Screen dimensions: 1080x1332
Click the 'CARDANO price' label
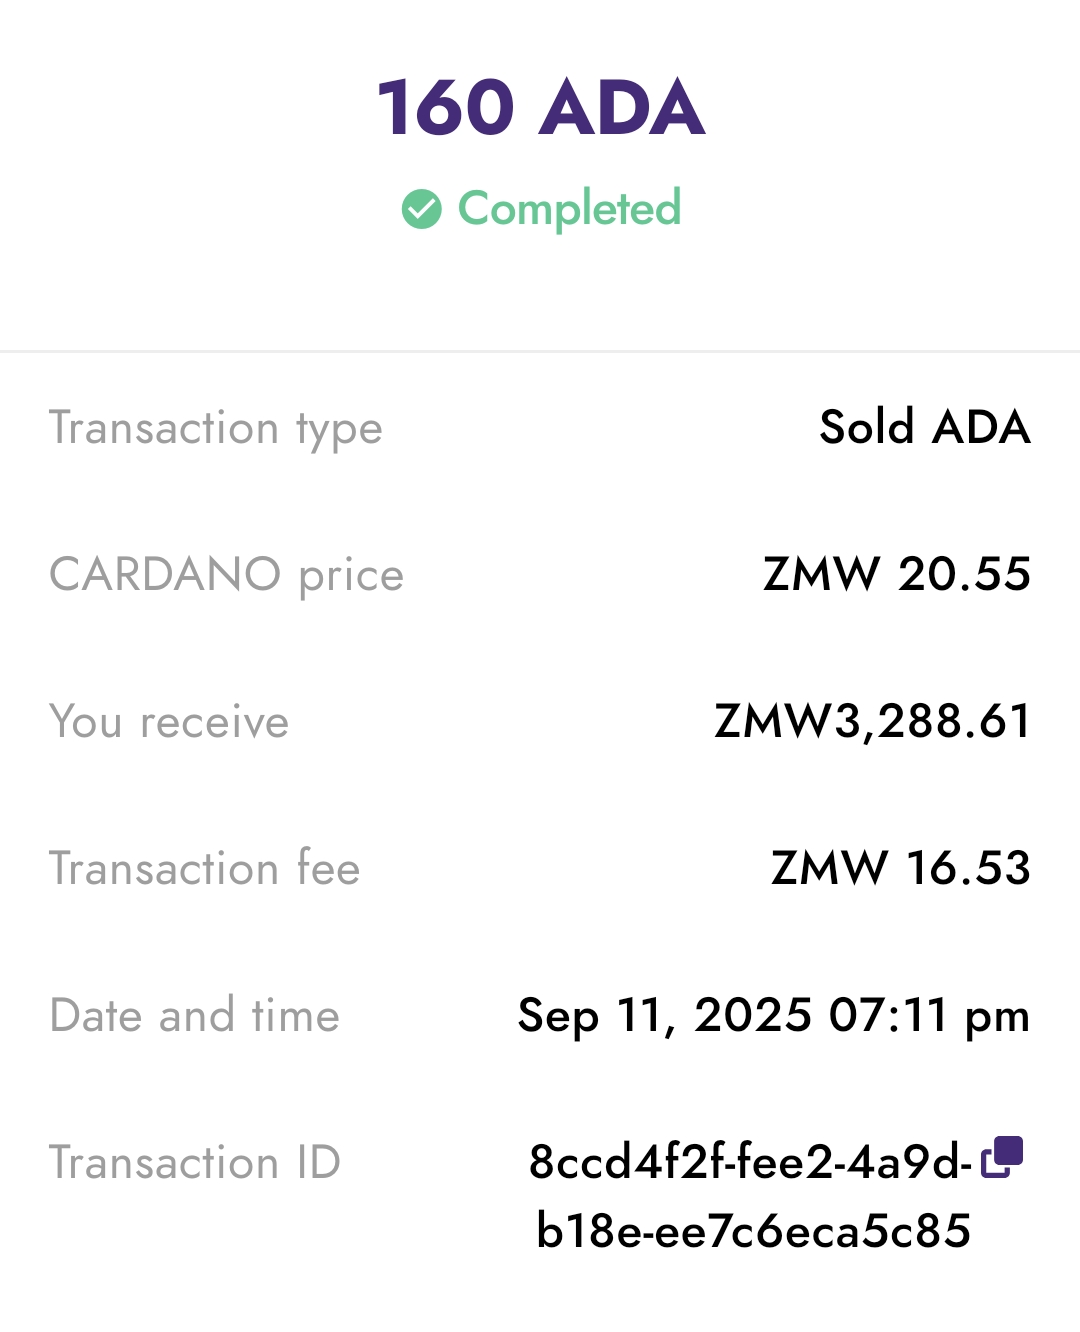click(227, 575)
